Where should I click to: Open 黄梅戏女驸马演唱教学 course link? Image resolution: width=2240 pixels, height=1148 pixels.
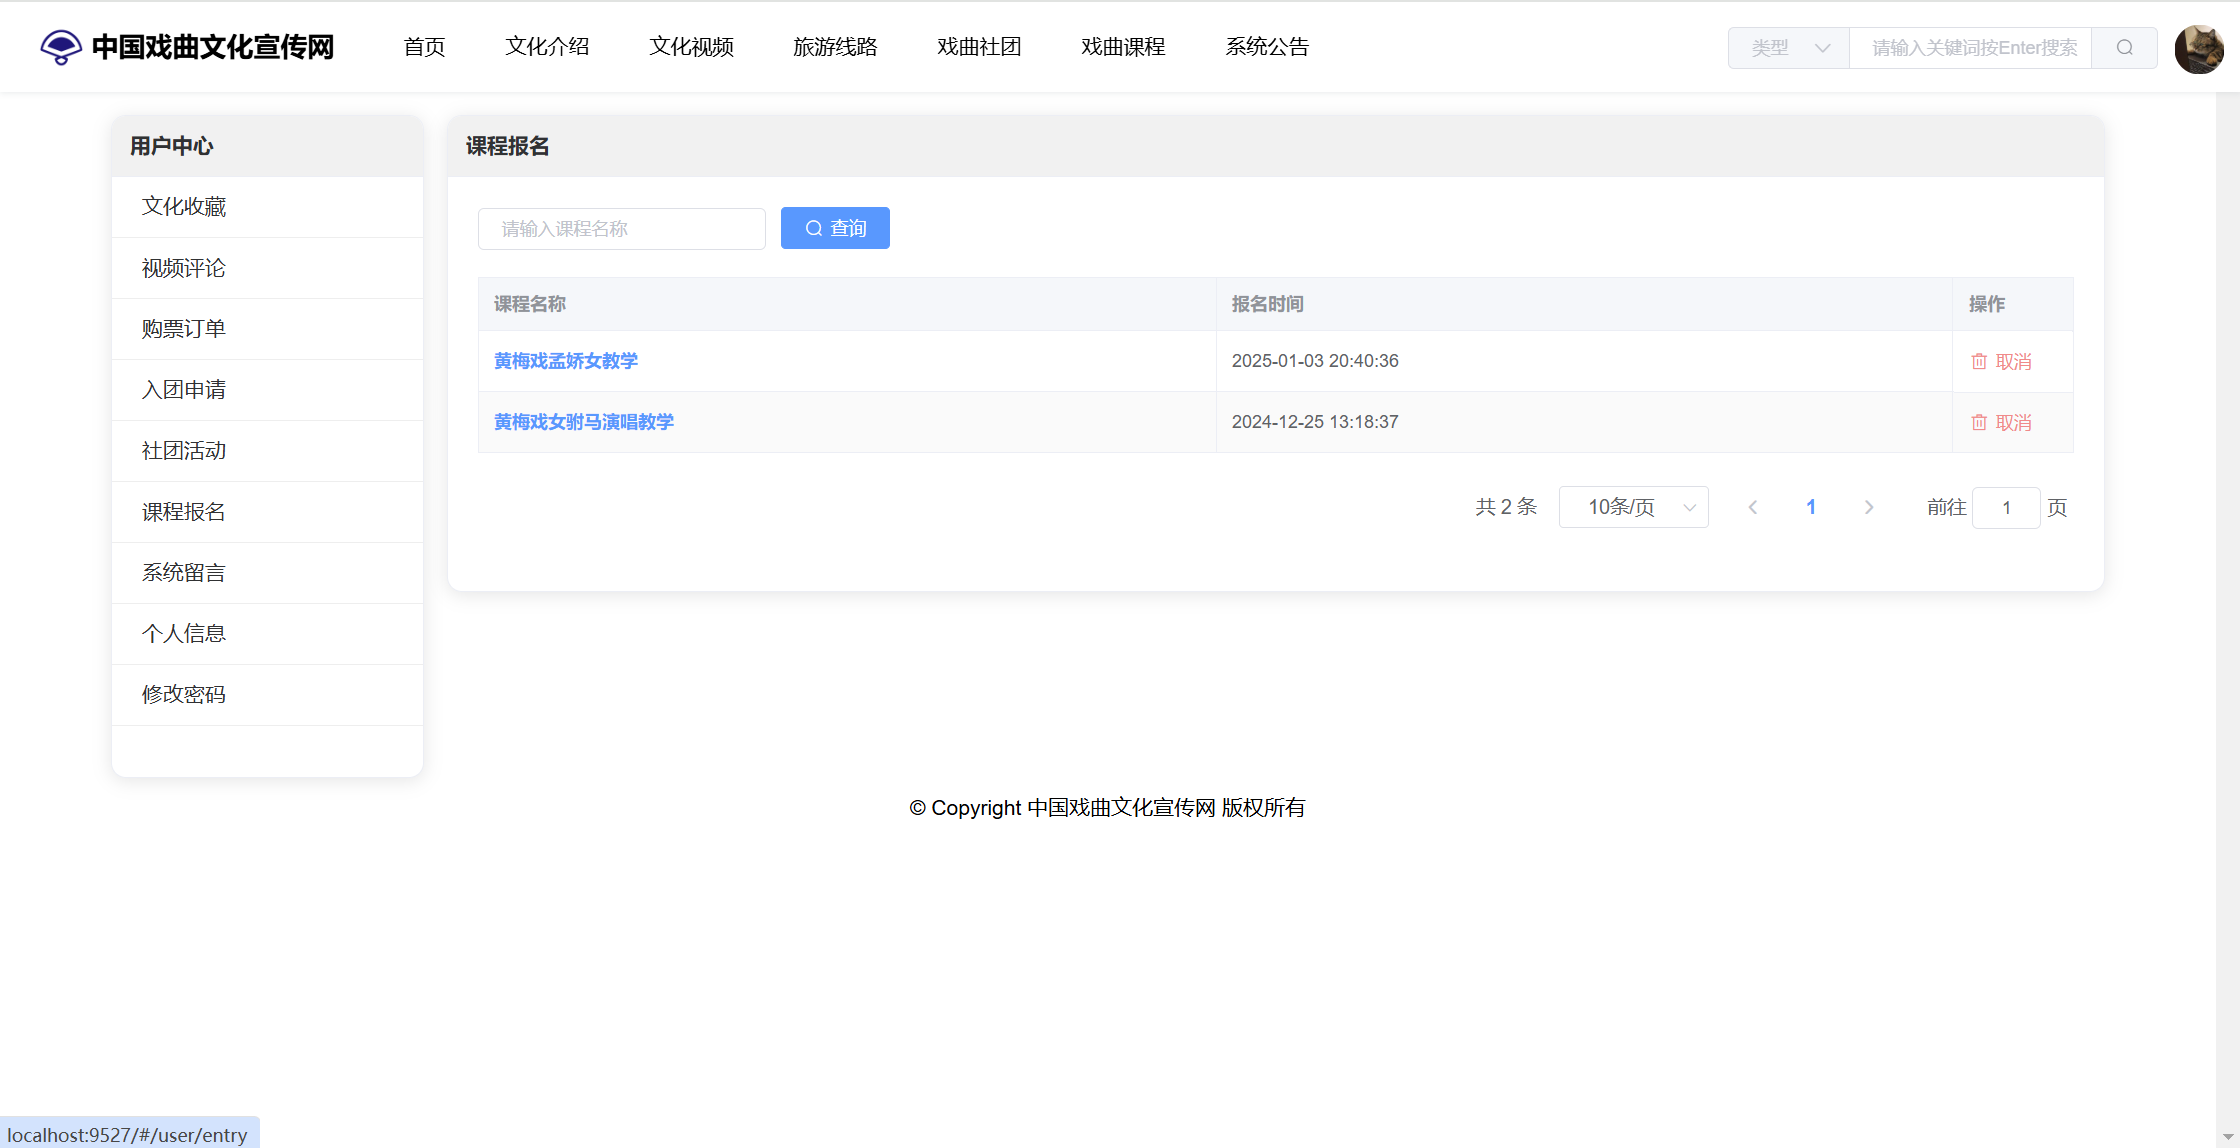pos(584,422)
